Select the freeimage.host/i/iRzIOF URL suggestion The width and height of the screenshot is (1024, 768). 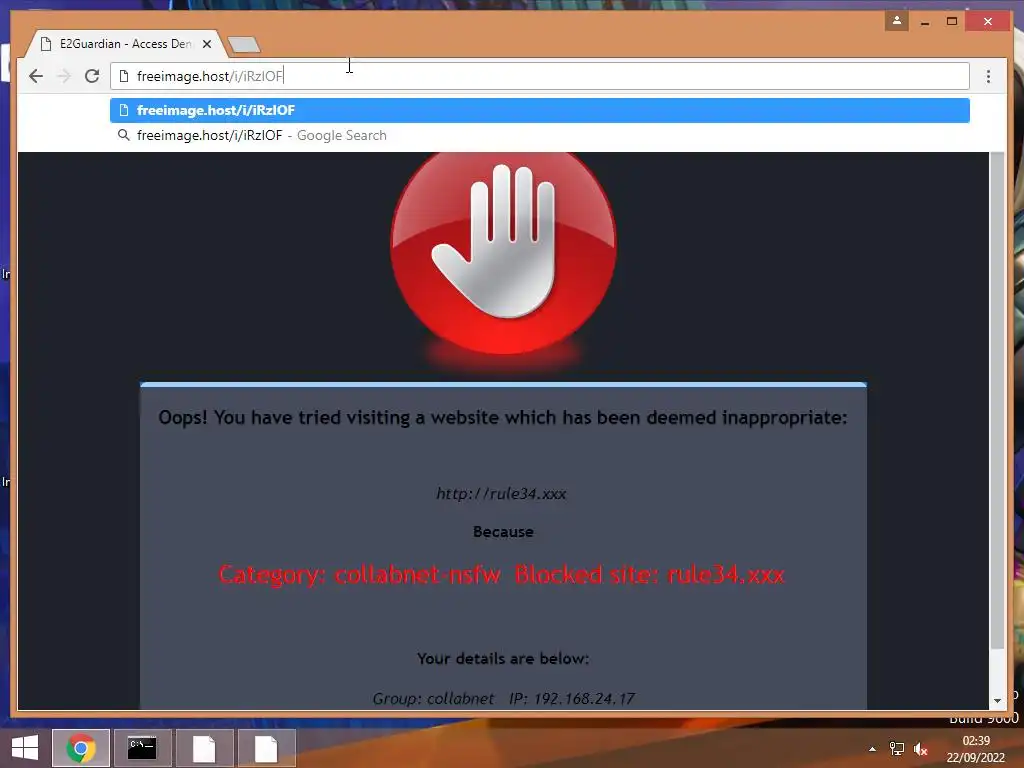(539, 110)
